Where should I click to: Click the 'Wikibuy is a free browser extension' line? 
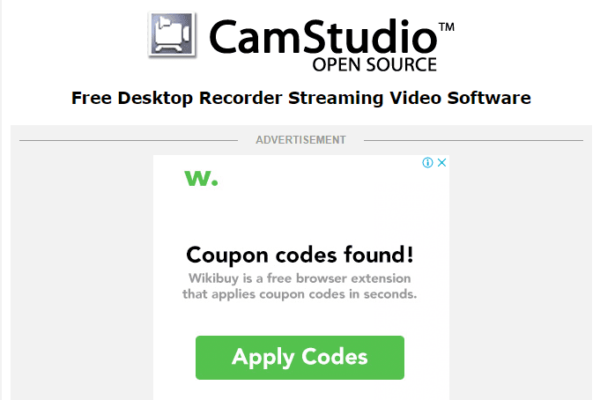pos(300,278)
